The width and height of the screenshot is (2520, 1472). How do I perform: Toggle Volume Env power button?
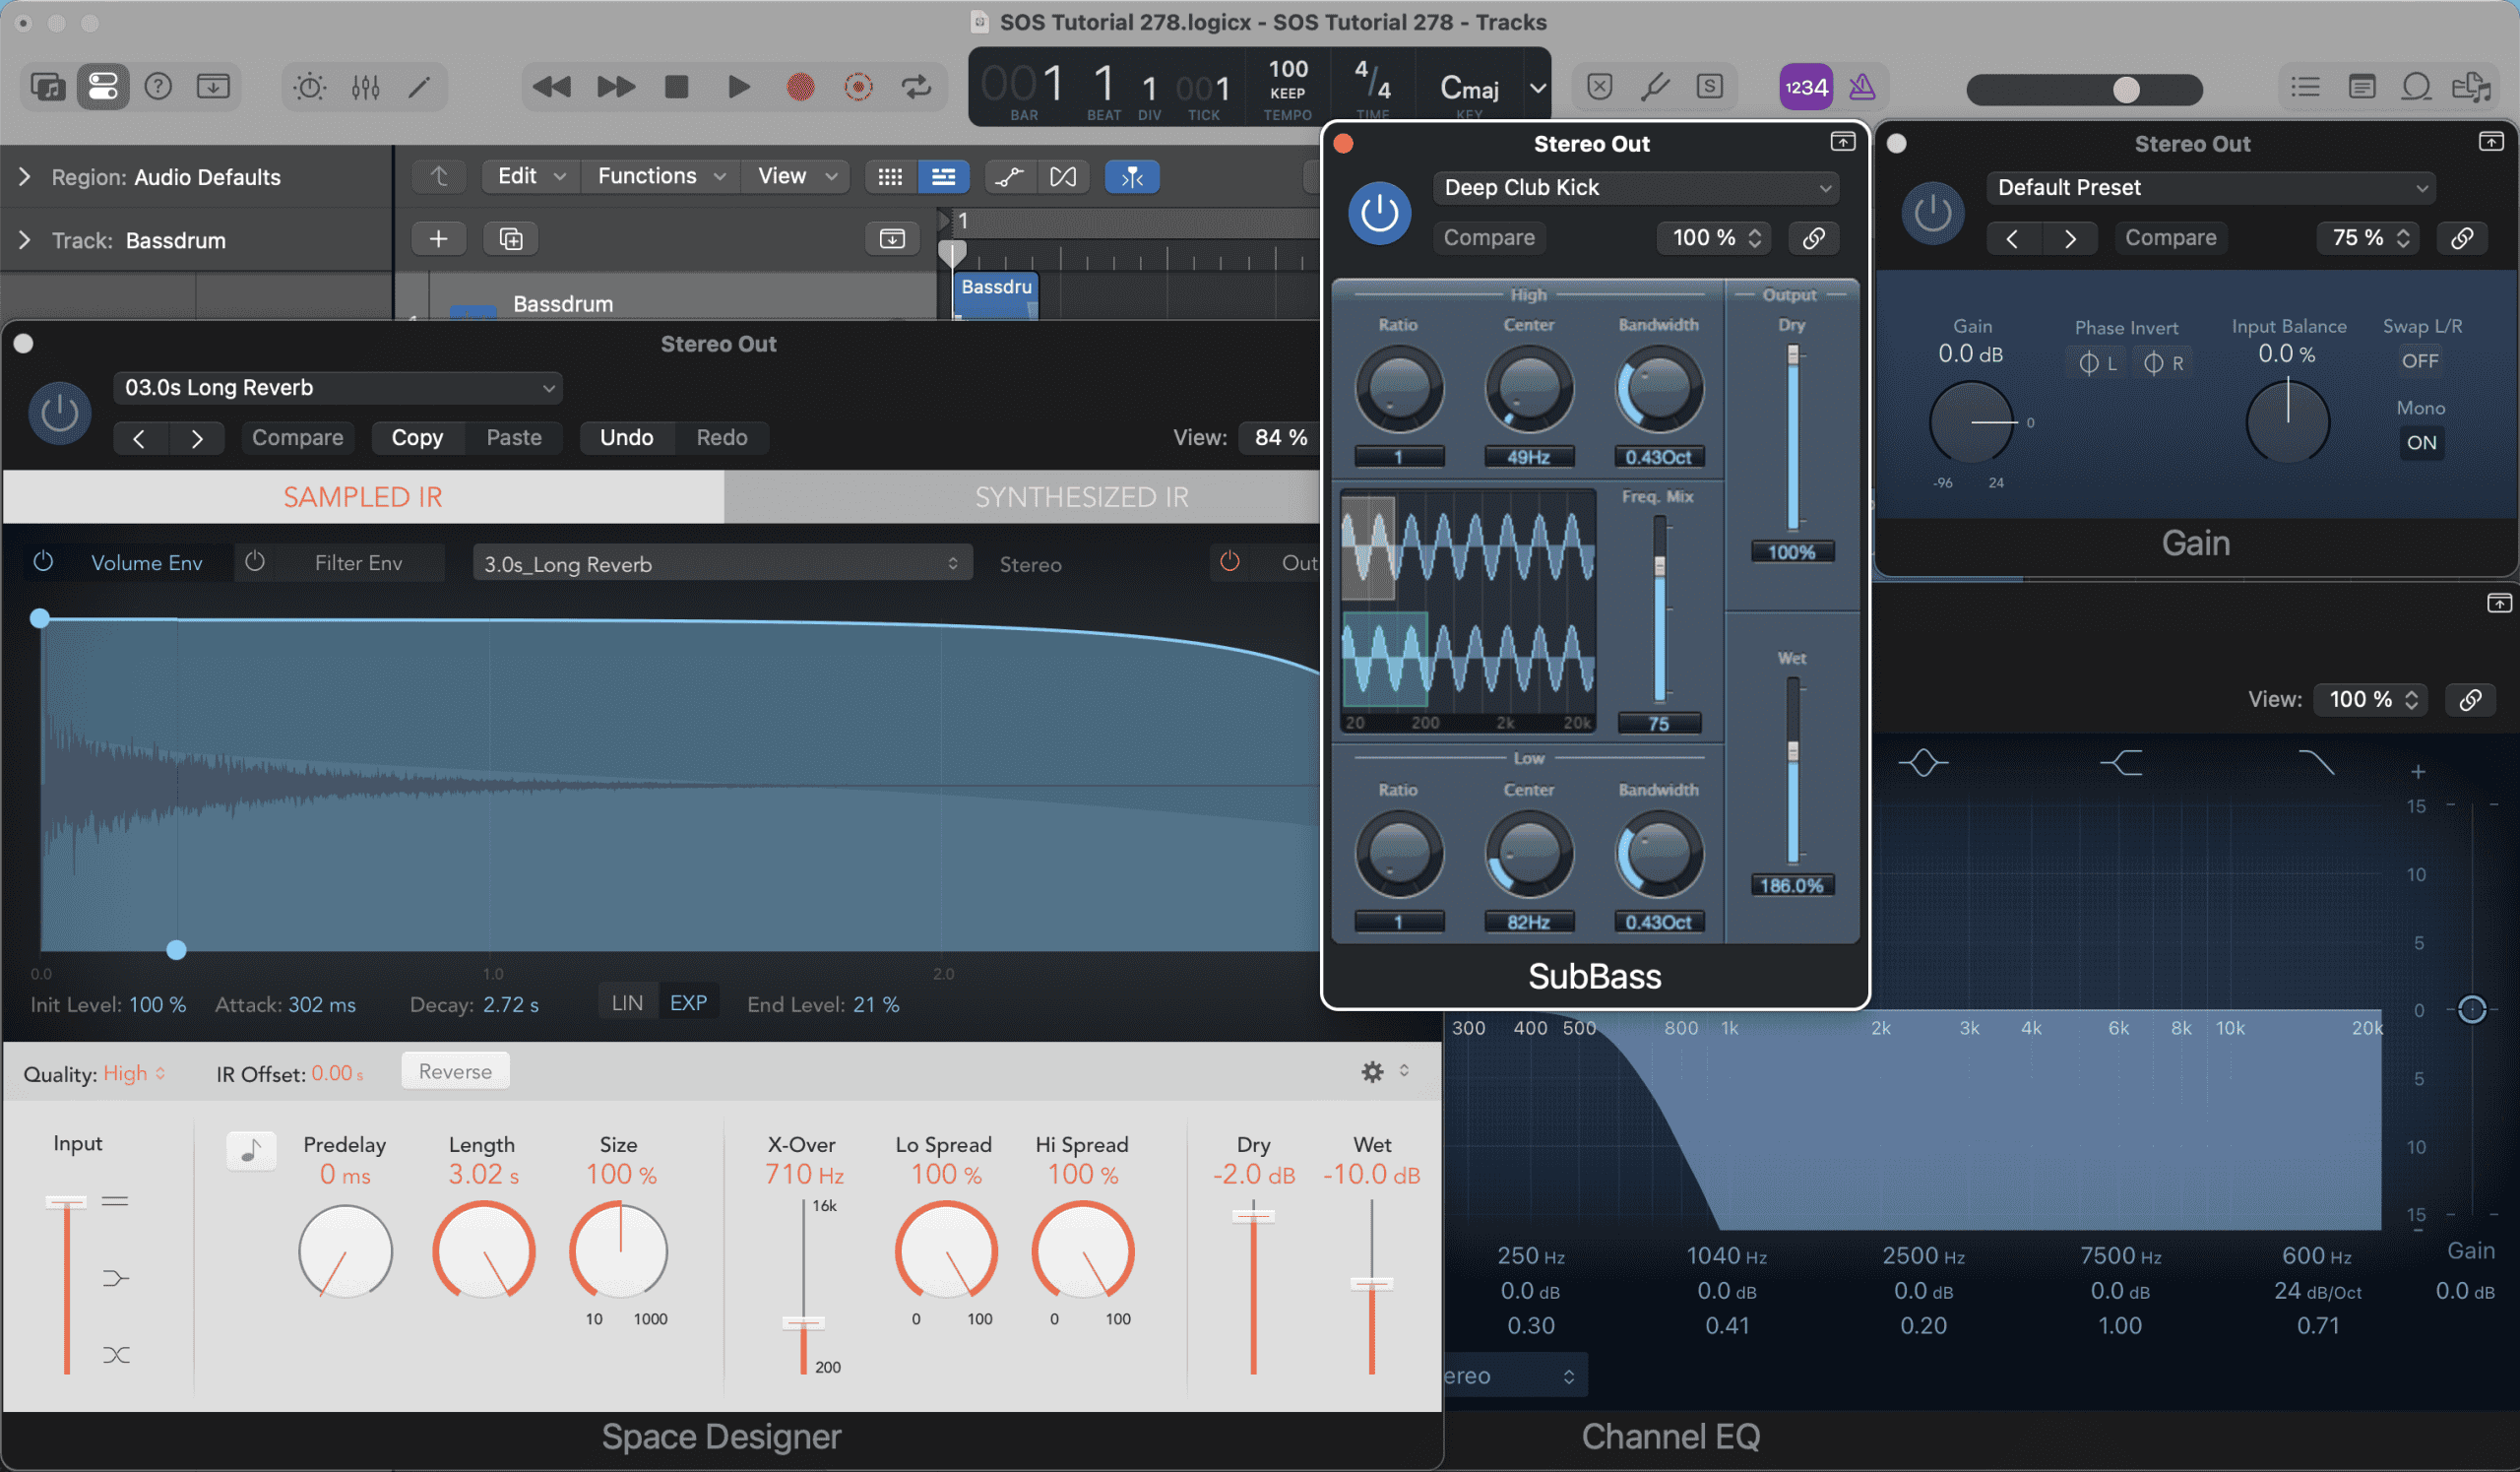(43, 562)
